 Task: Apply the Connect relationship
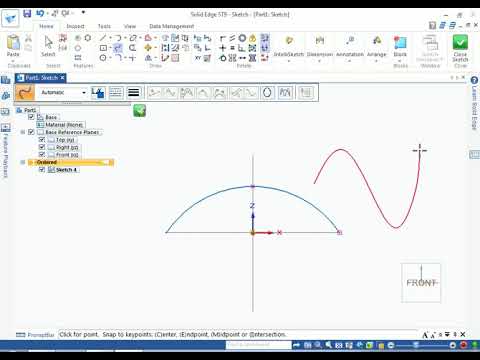click(223, 38)
